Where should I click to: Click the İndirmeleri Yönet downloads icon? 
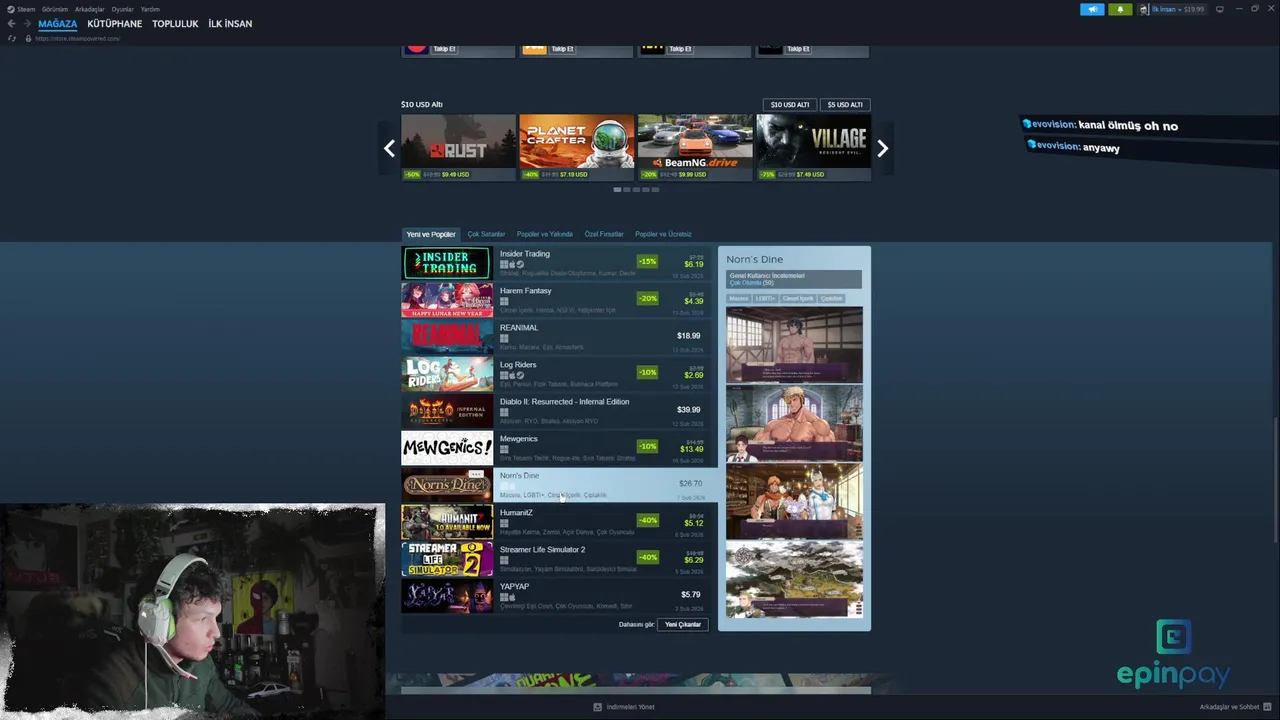coord(598,707)
